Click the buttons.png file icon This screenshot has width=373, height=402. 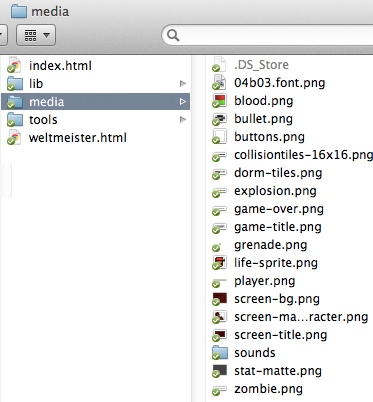[219, 136]
